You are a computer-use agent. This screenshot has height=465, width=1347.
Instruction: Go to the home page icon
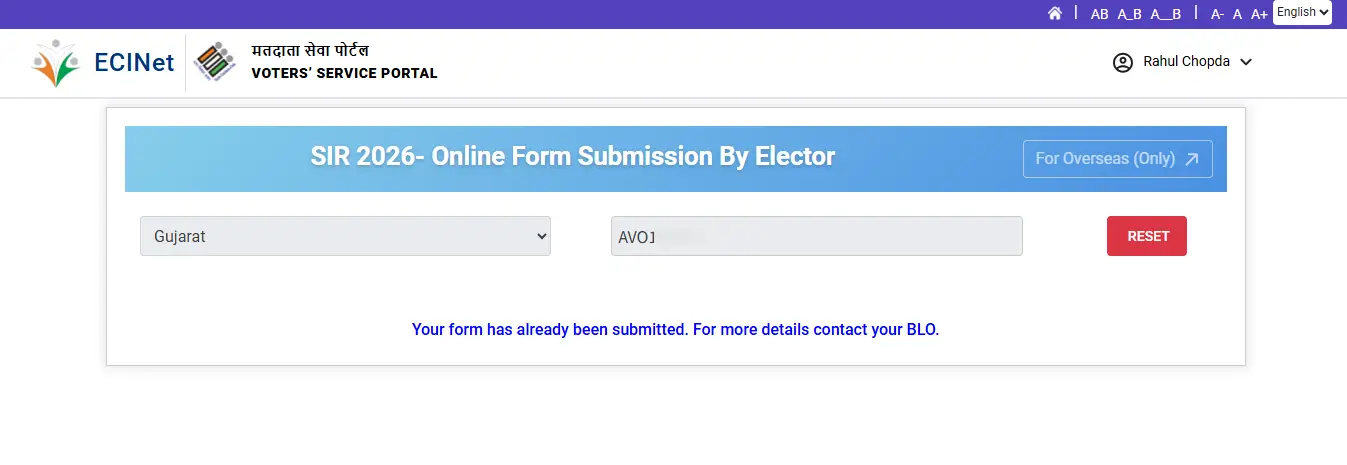1054,13
